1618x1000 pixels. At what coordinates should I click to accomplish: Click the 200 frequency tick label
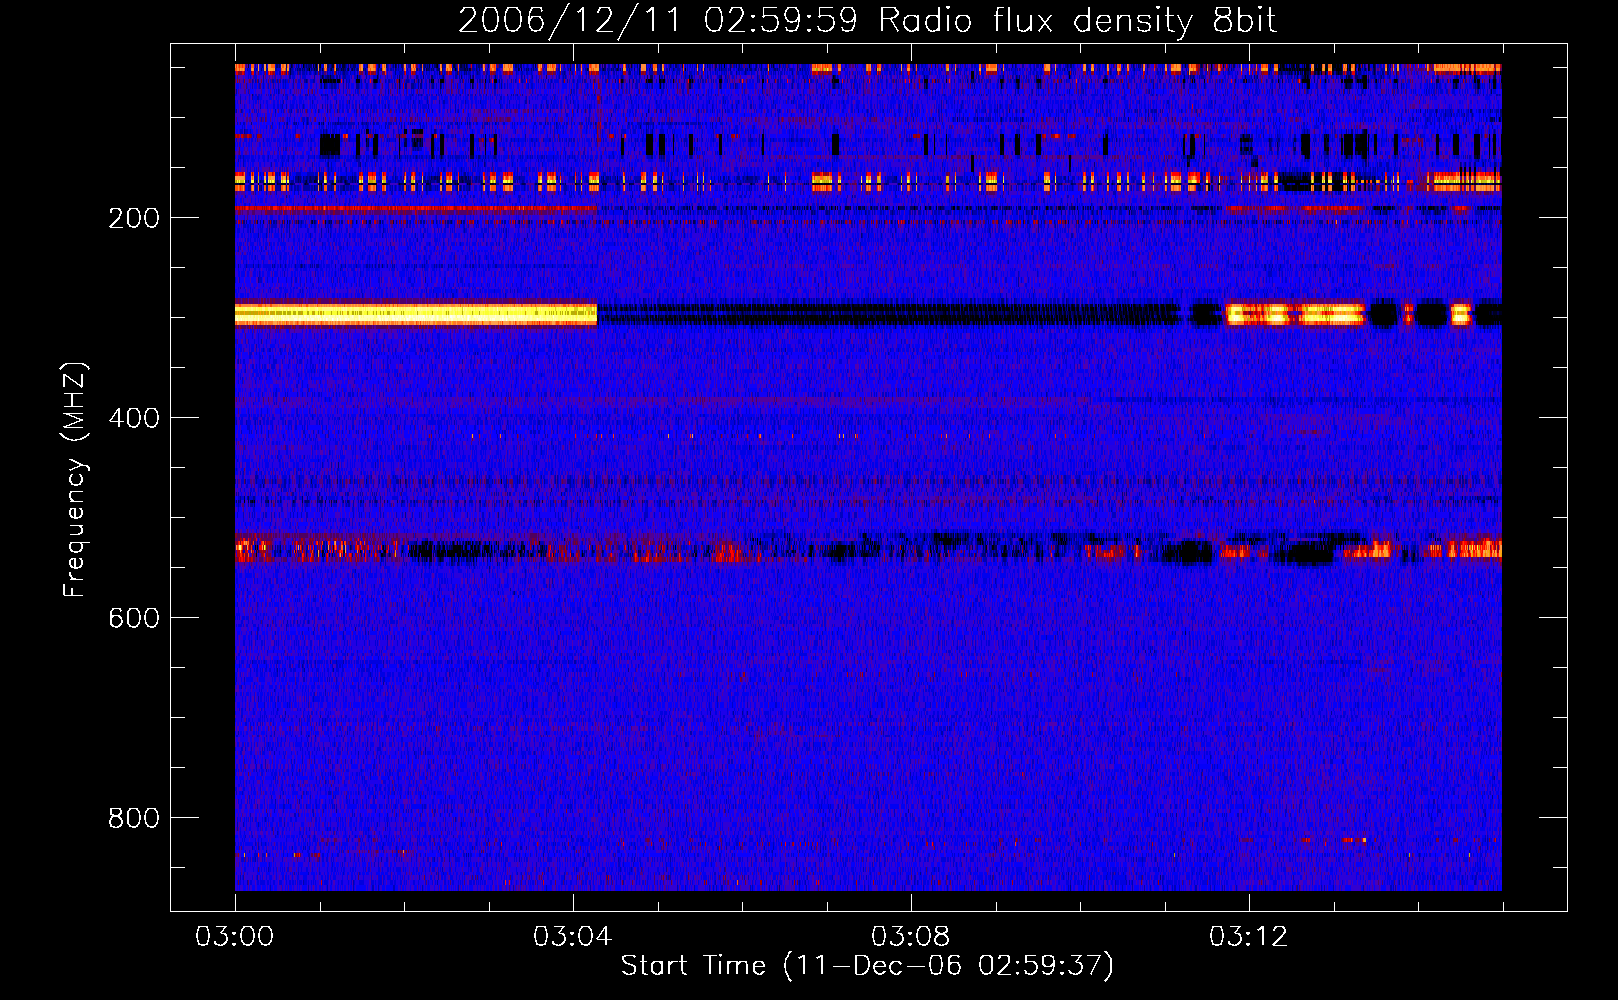tap(134, 218)
